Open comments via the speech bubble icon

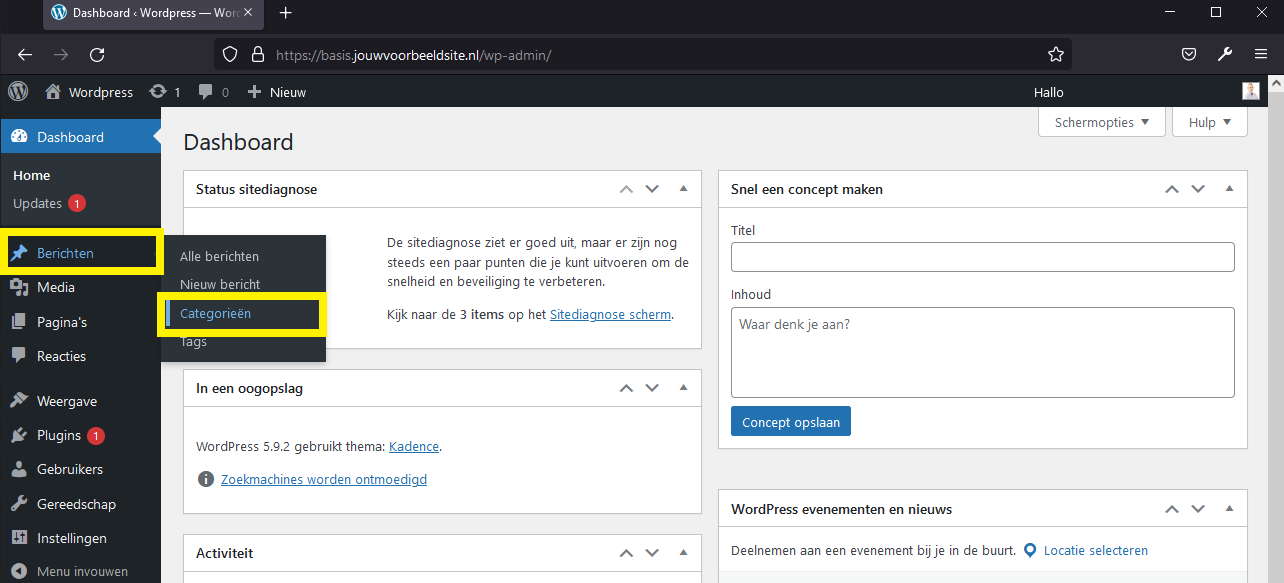[x=204, y=91]
